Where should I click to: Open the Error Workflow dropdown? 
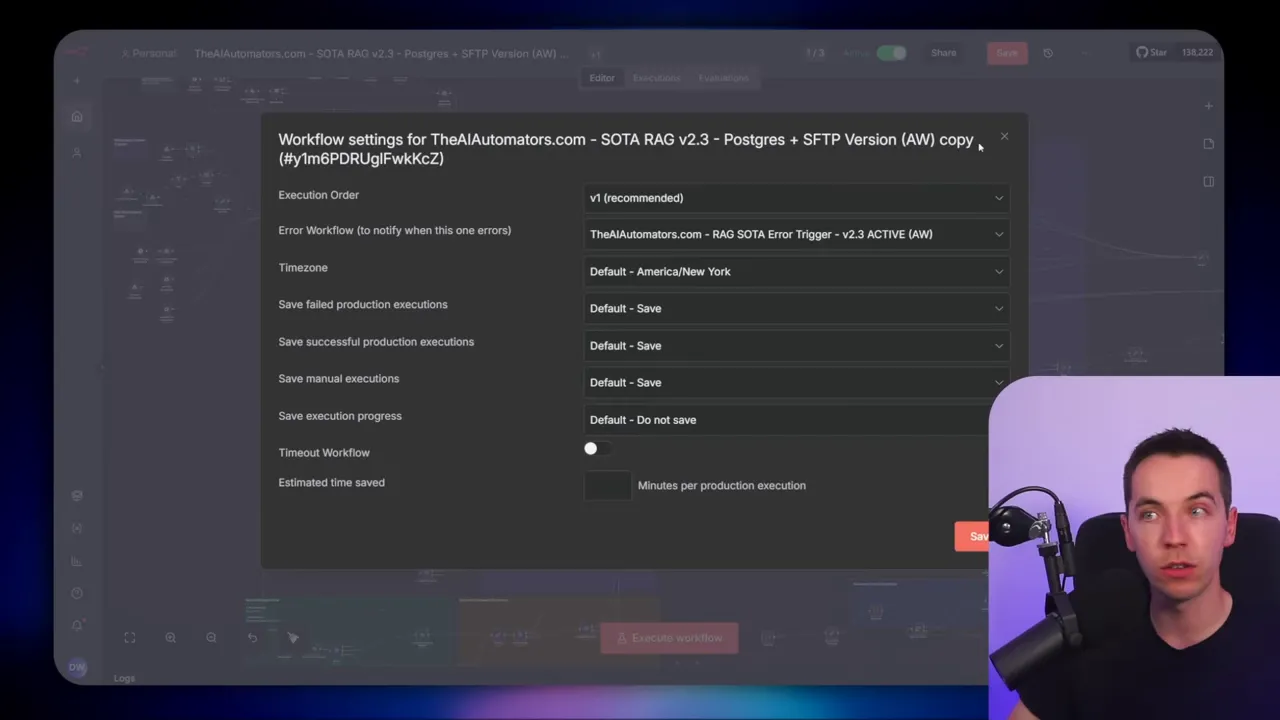tap(796, 234)
